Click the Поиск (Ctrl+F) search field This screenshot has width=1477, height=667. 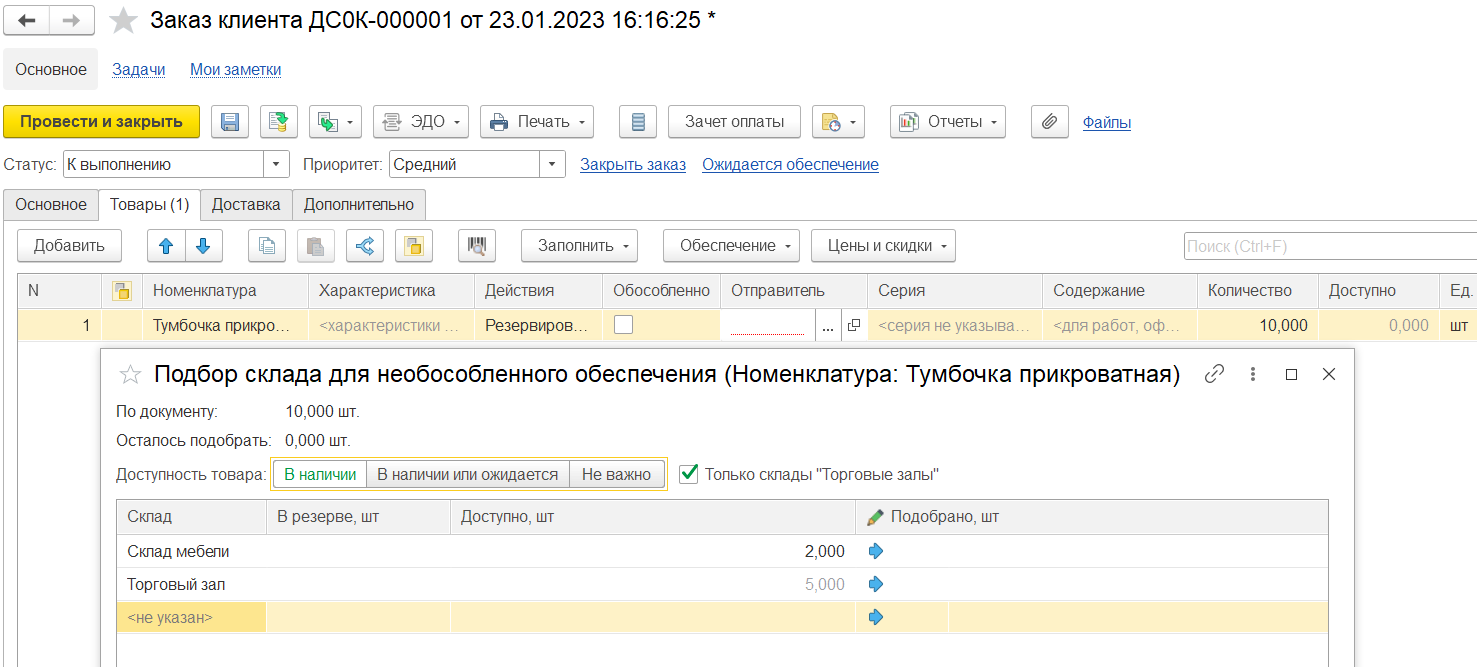1328,246
